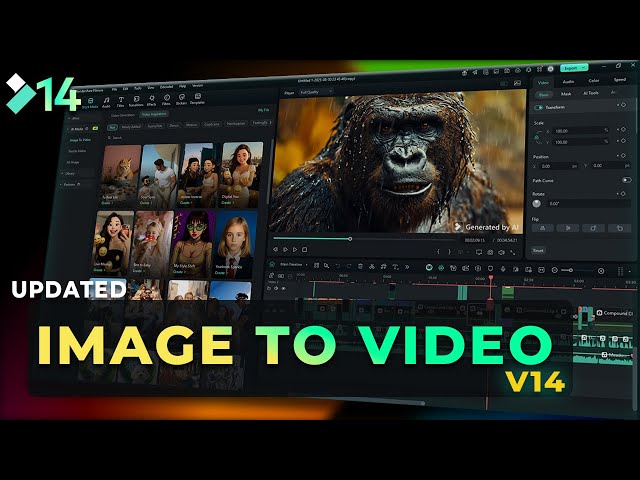This screenshot has height=480, width=640.
Task: Open the My File link
Action: tap(263, 110)
